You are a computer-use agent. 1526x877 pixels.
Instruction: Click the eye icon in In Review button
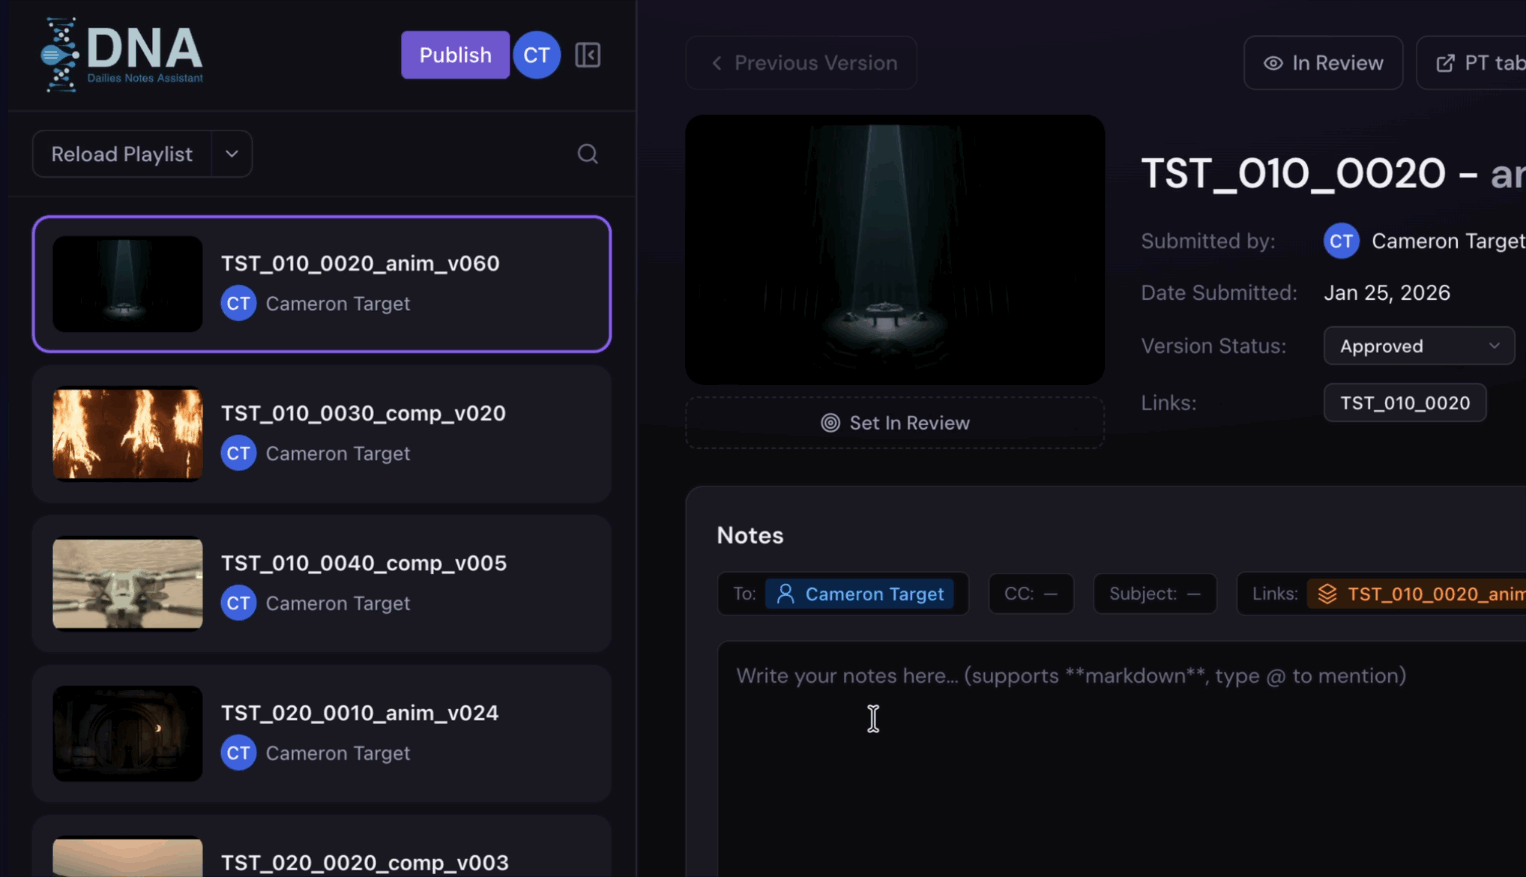pyautogui.click(x=1273, y=63)
